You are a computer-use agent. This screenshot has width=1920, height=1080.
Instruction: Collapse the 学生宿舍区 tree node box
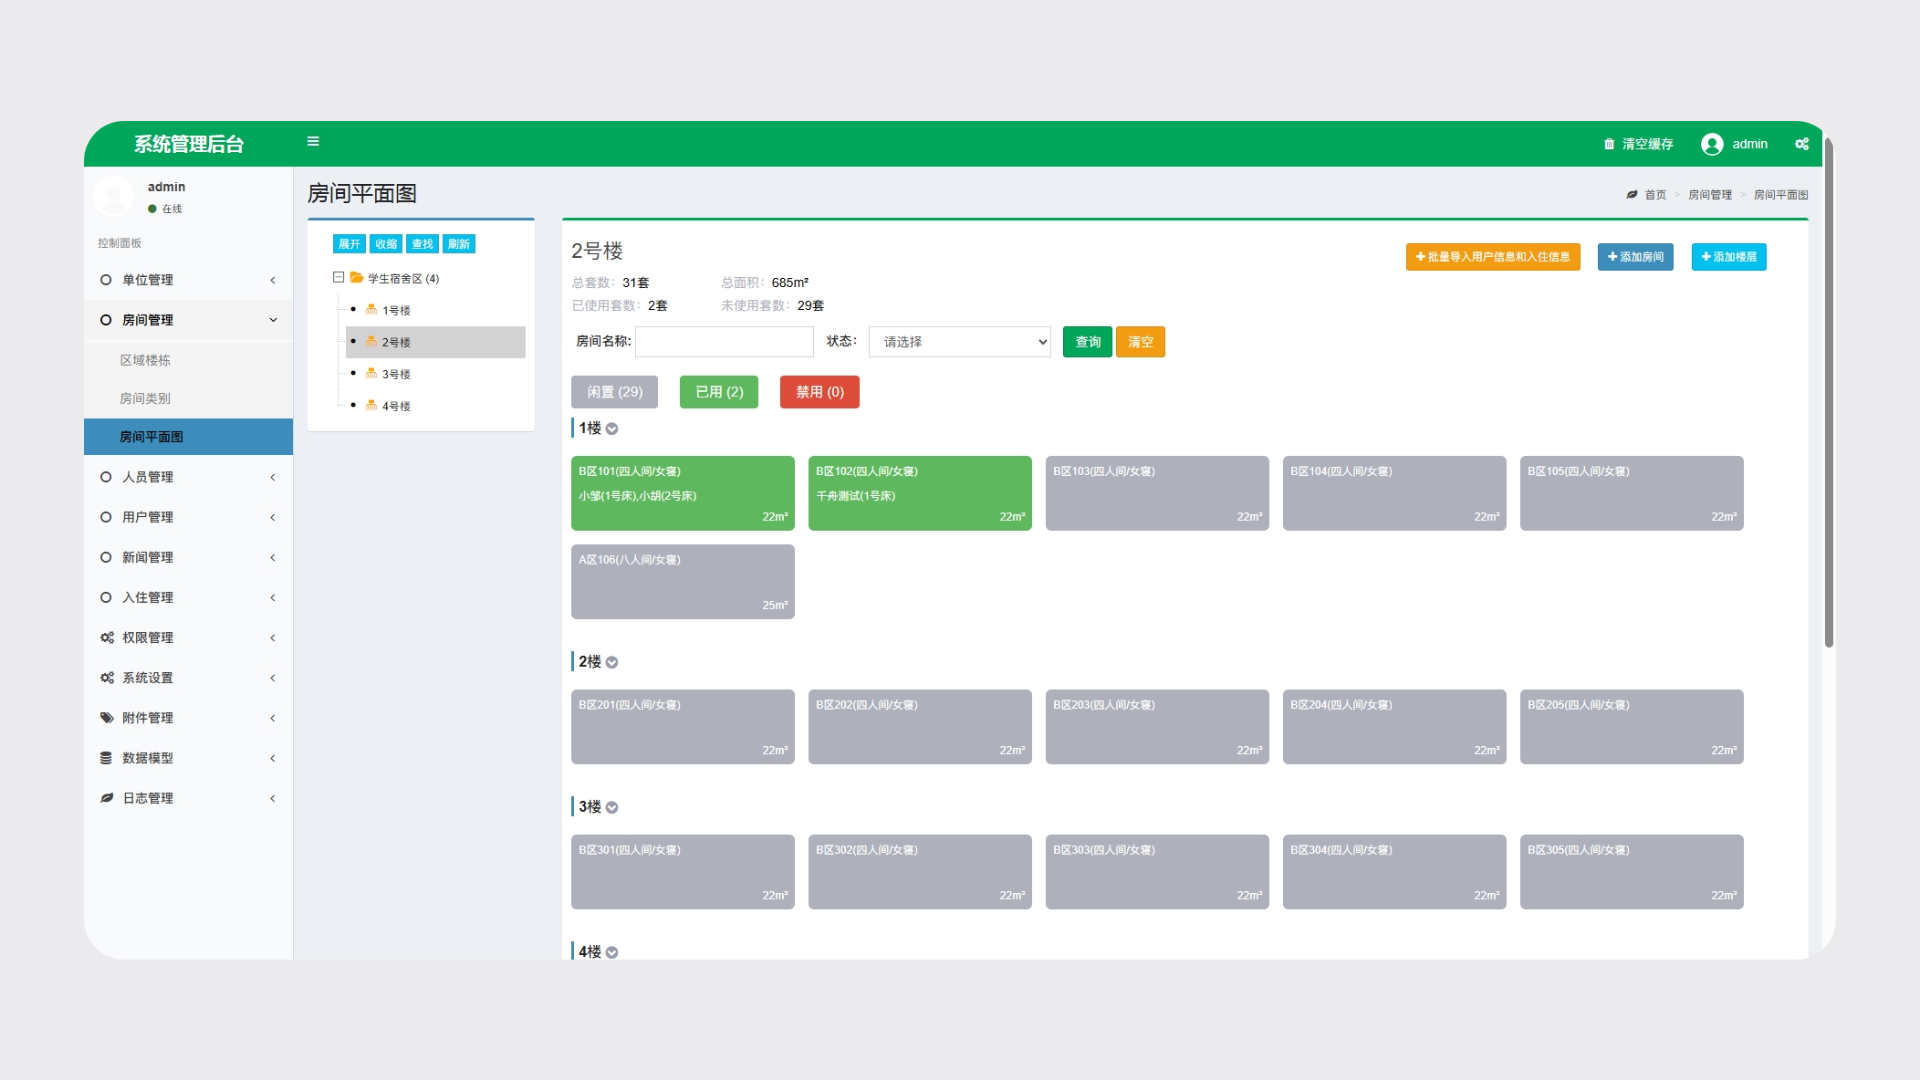coord(338,278)
